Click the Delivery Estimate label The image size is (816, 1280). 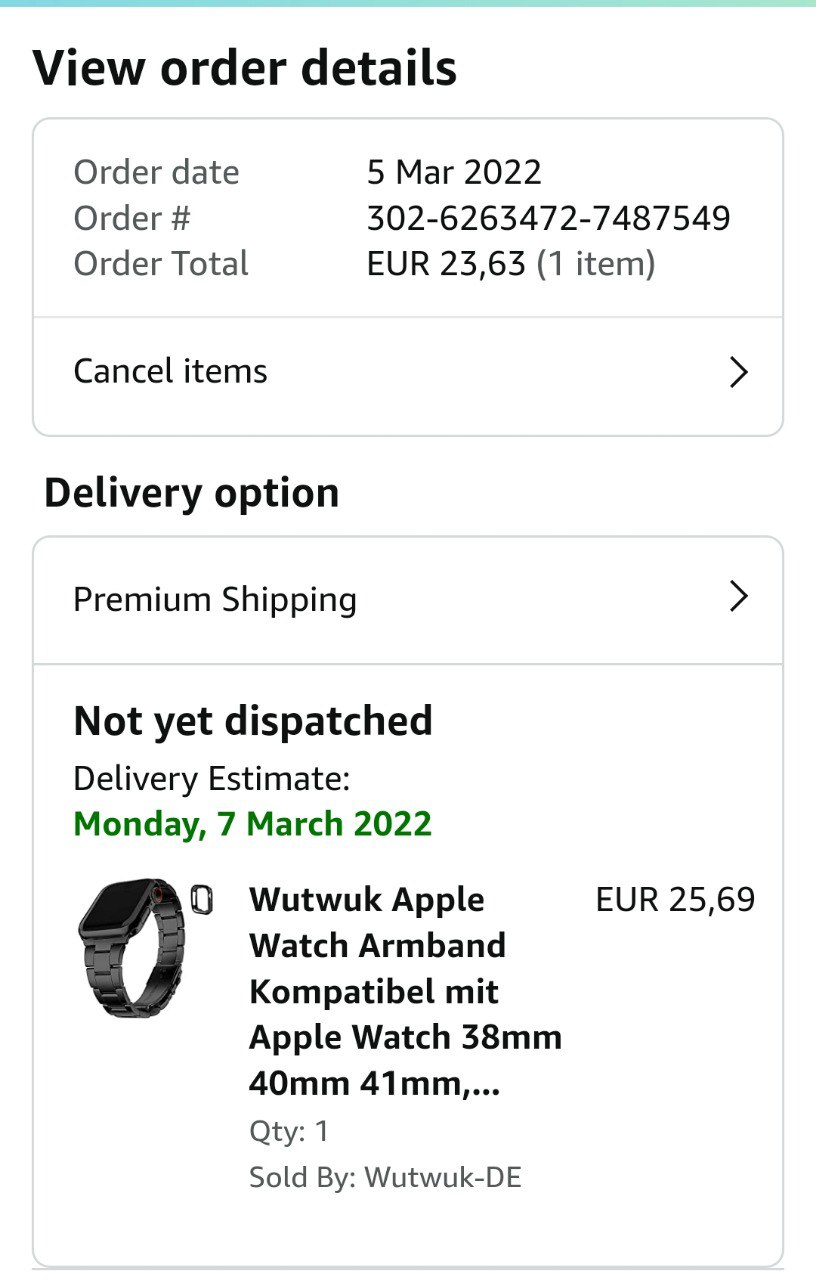point(212,778)
